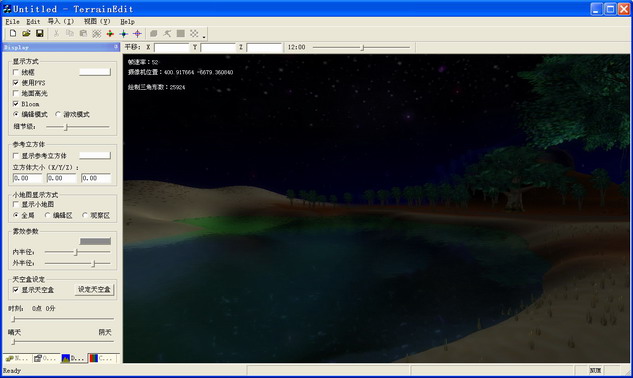Click the 平移 X input field

point(172,48)
